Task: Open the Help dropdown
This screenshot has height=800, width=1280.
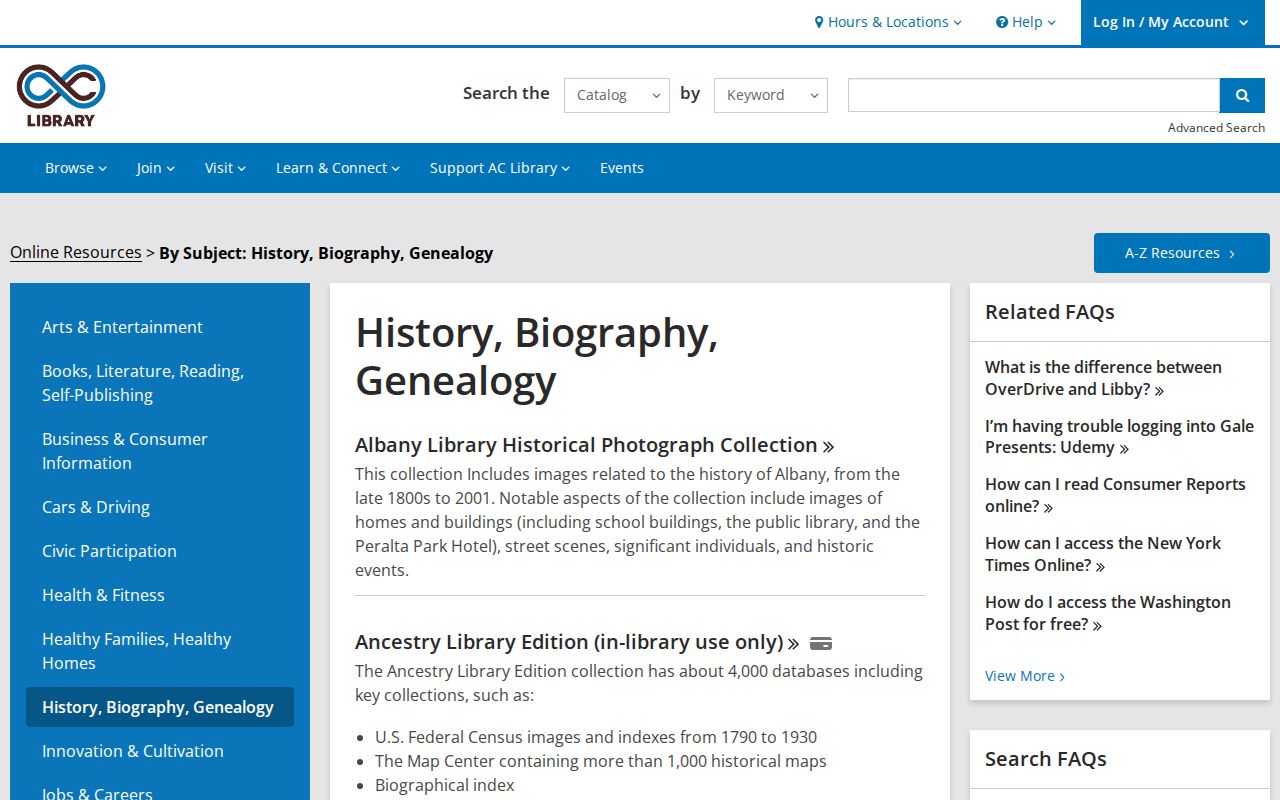Action: pos(1026,22)
